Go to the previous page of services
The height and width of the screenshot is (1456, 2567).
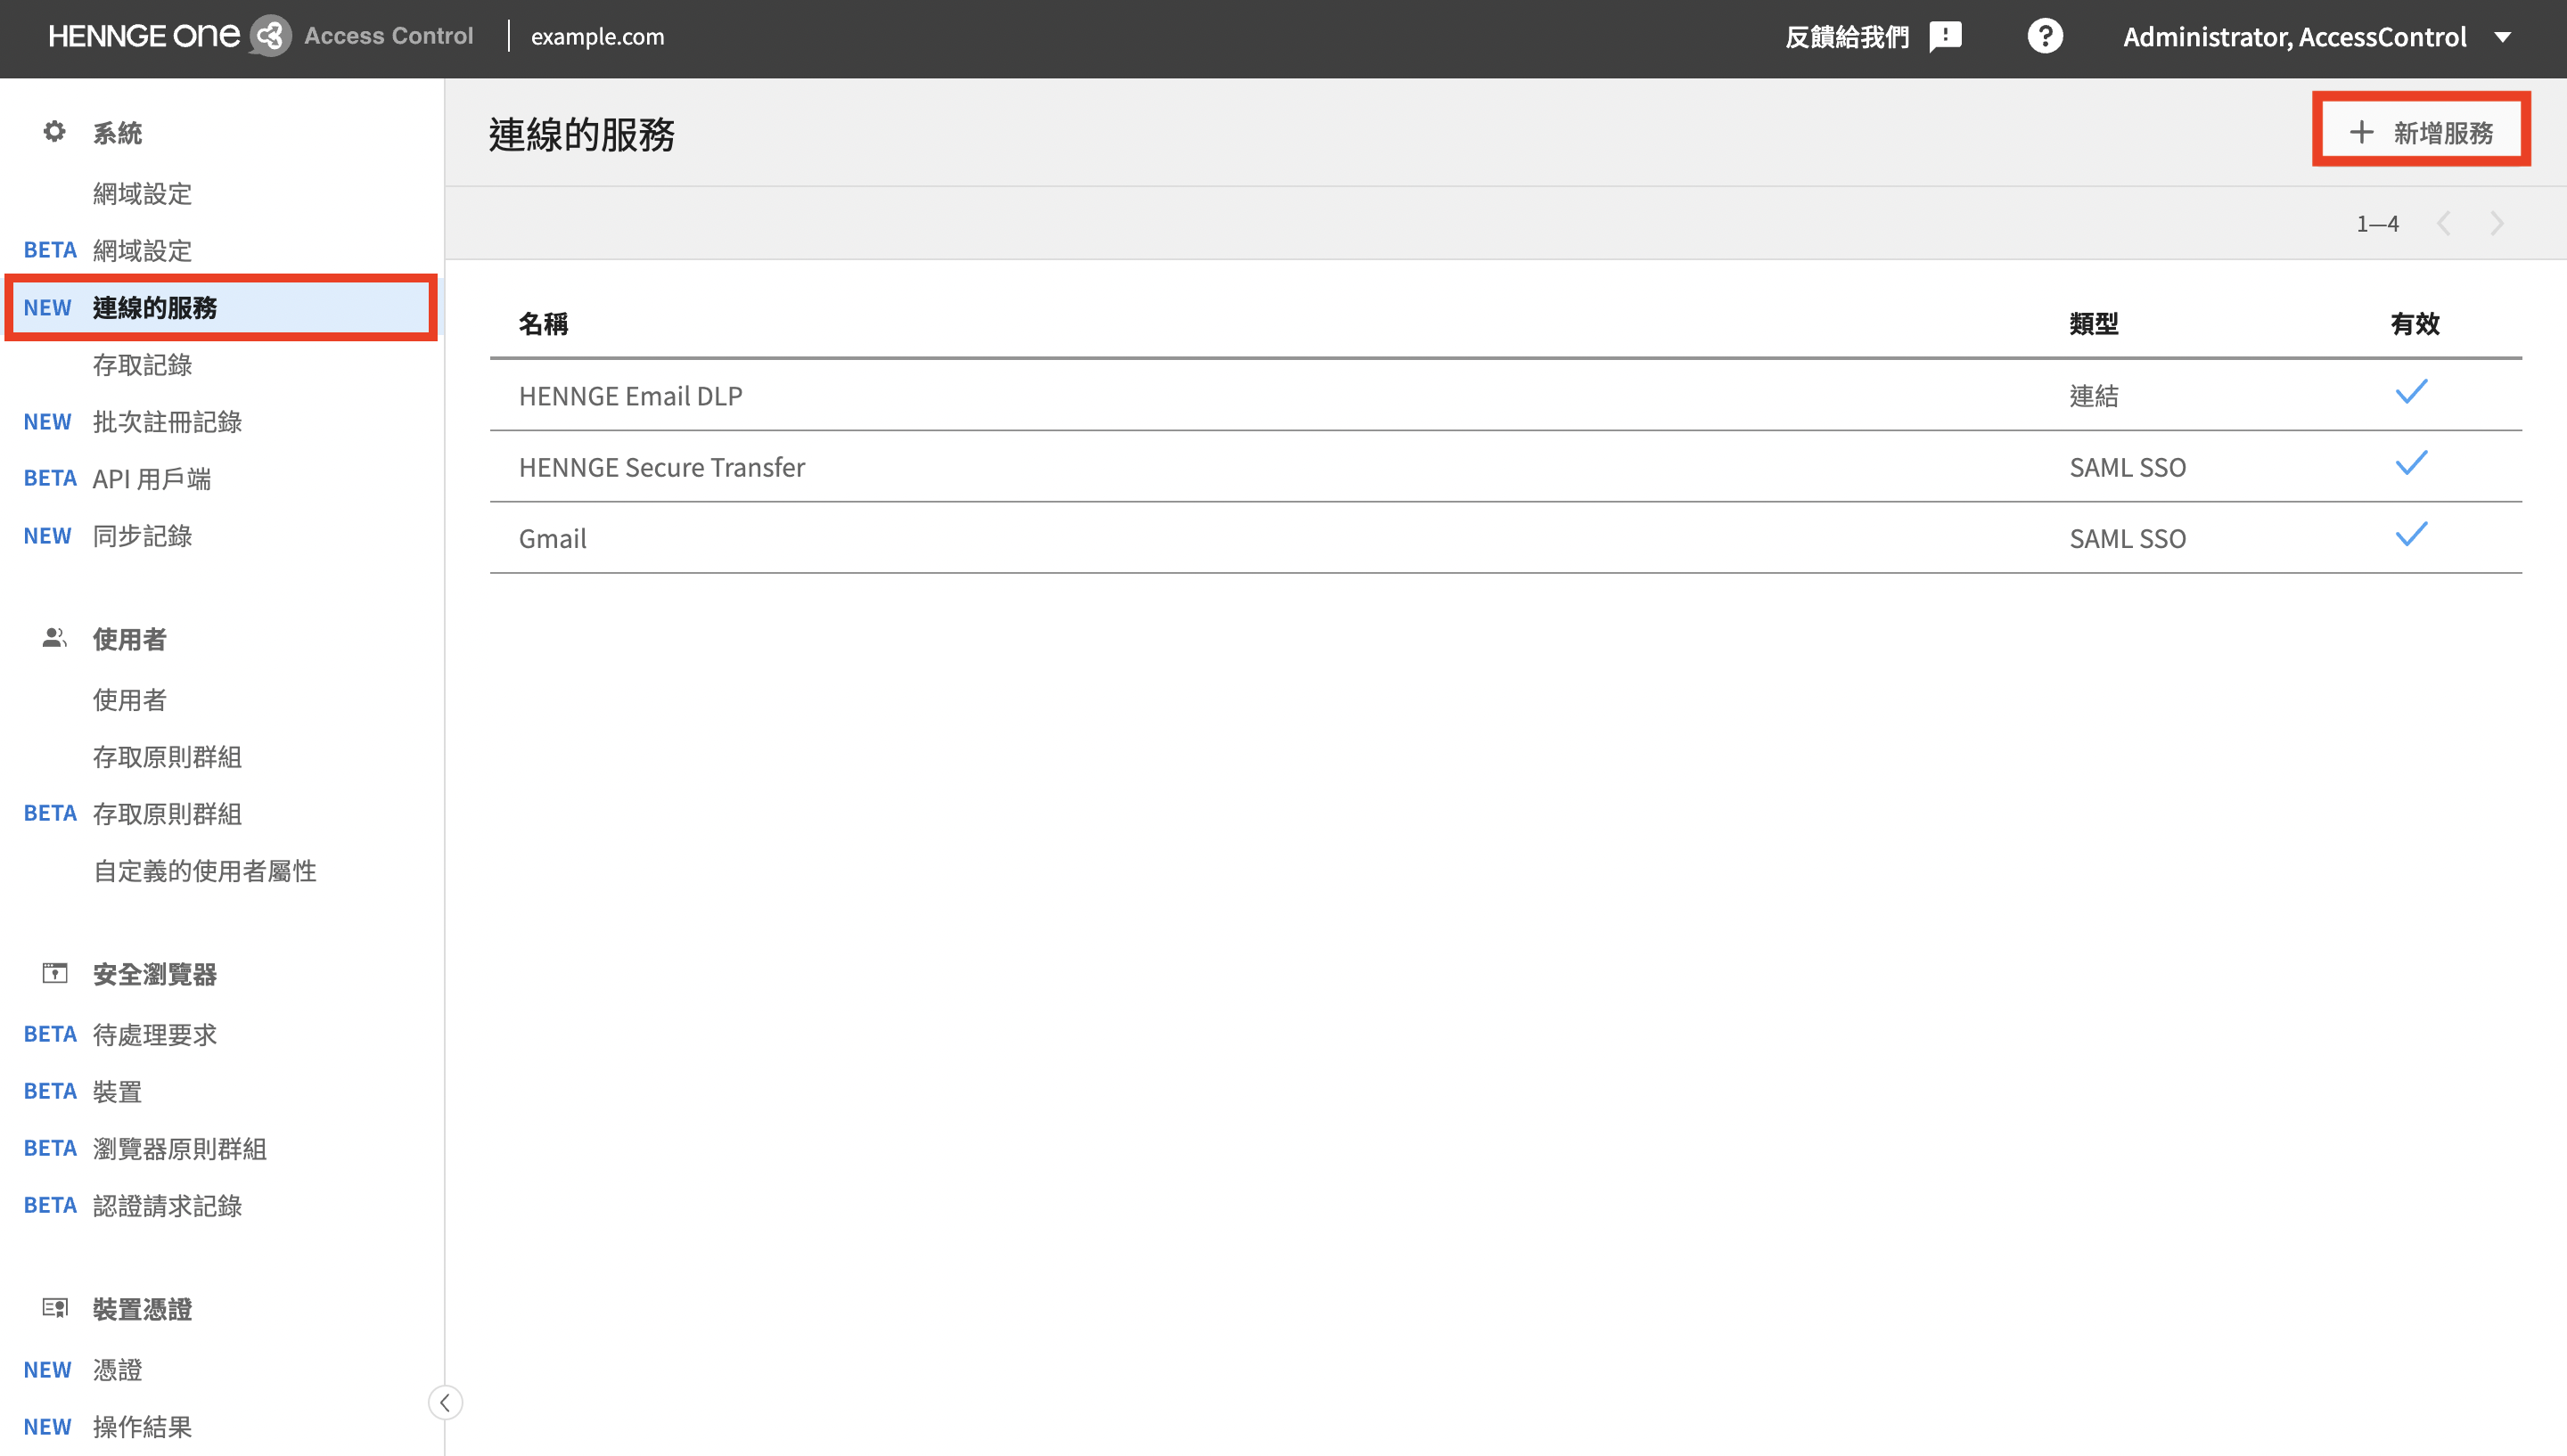tap(2444, 223)
